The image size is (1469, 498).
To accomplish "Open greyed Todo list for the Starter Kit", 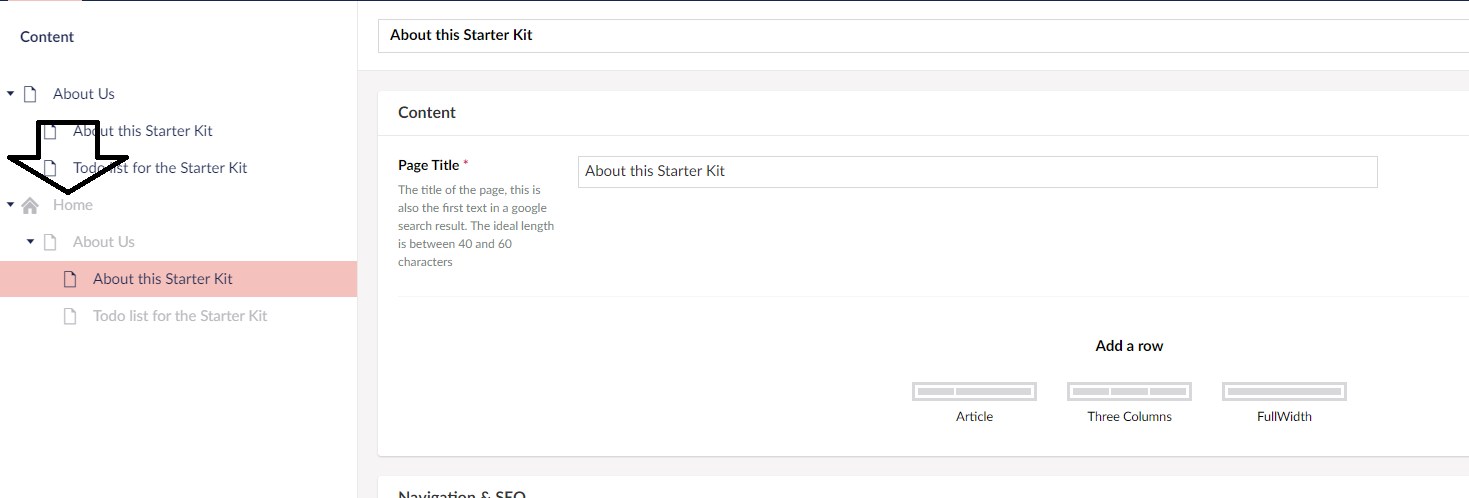I will click(x=180, y=316).
